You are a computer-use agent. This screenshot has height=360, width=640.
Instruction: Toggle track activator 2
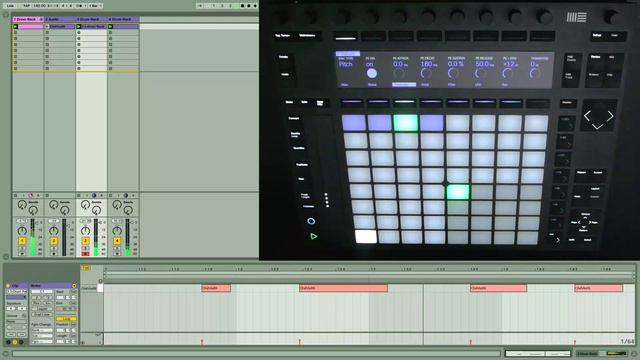(x=53, y=241)
